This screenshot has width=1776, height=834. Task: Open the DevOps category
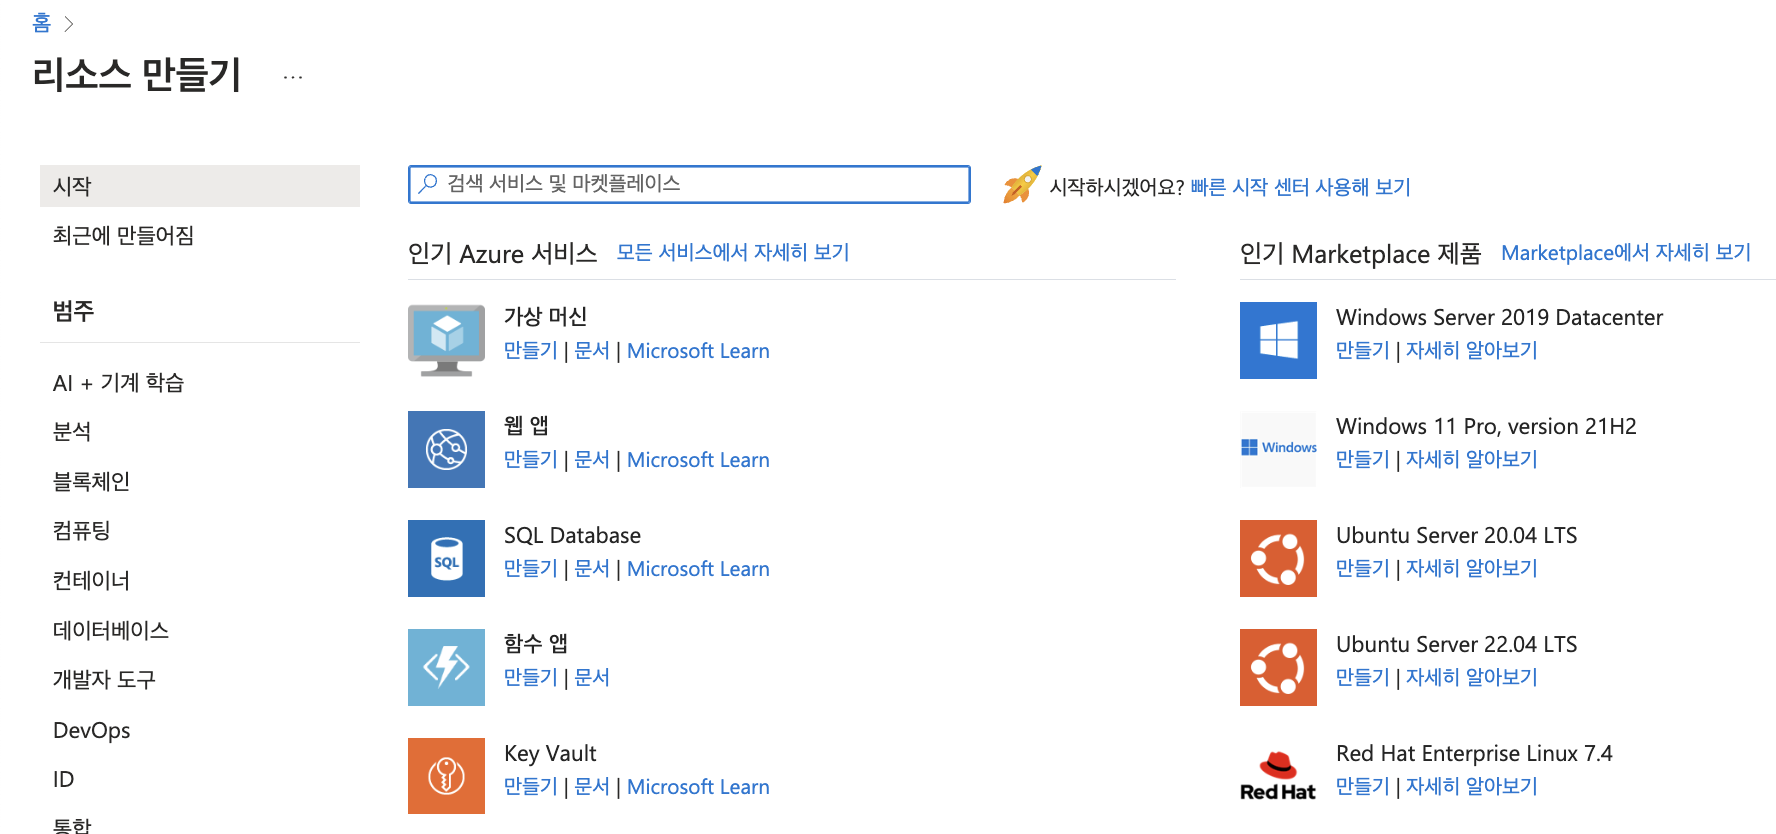[x=91, y=730]
